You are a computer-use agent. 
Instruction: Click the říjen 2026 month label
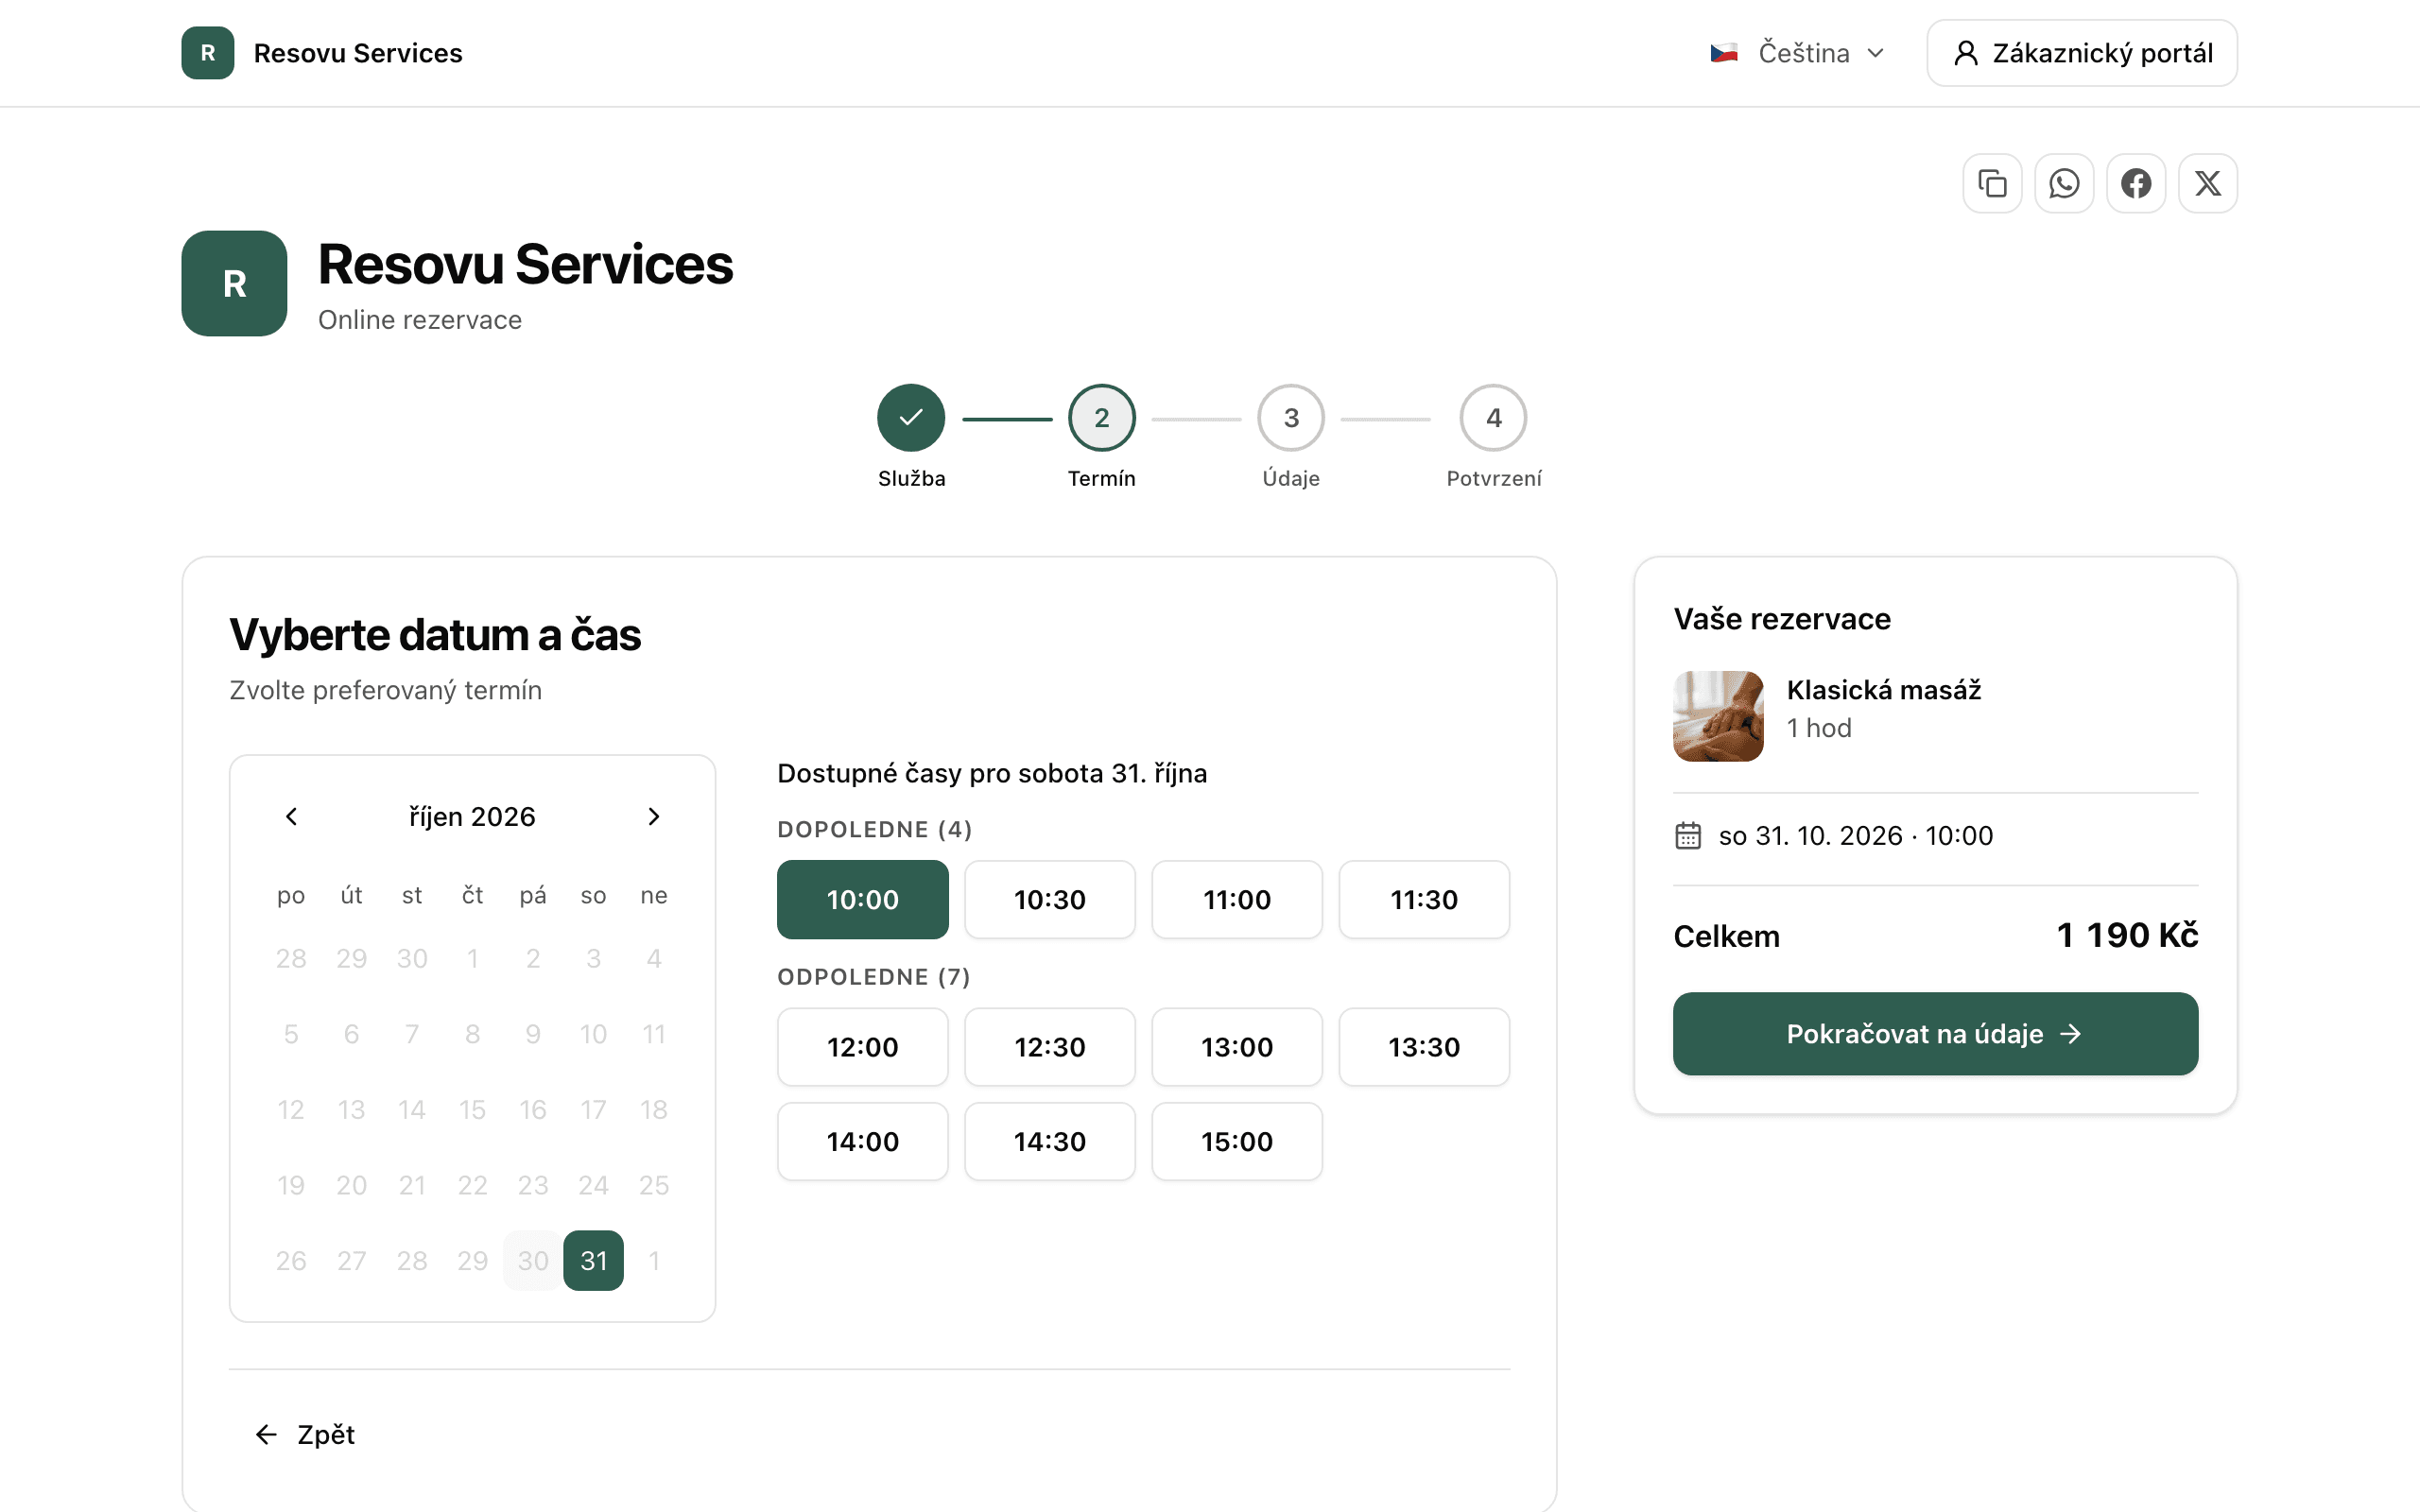pos(472,817)
